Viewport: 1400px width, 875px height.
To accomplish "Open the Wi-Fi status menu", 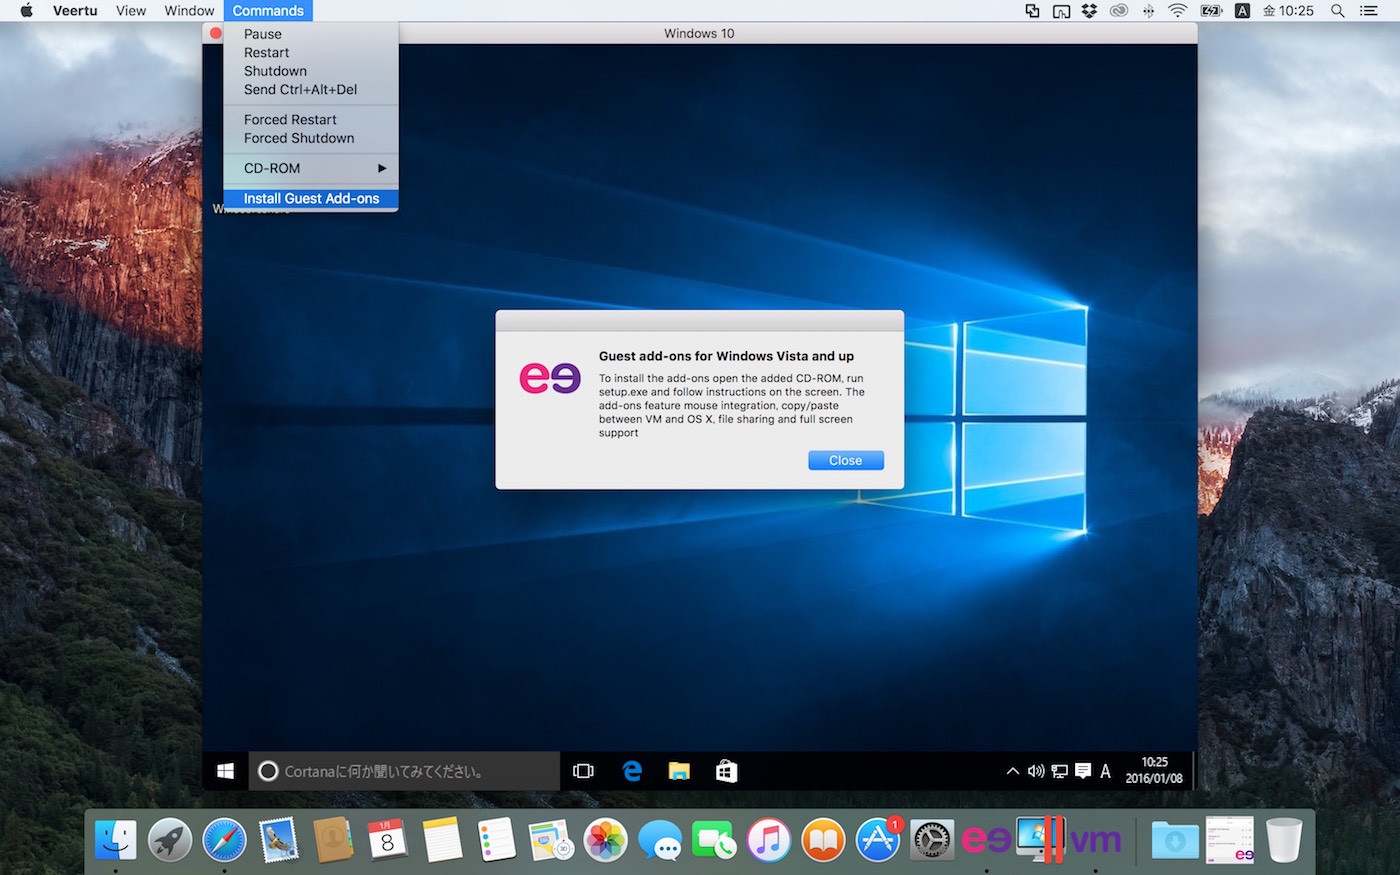I will 1178,11.
